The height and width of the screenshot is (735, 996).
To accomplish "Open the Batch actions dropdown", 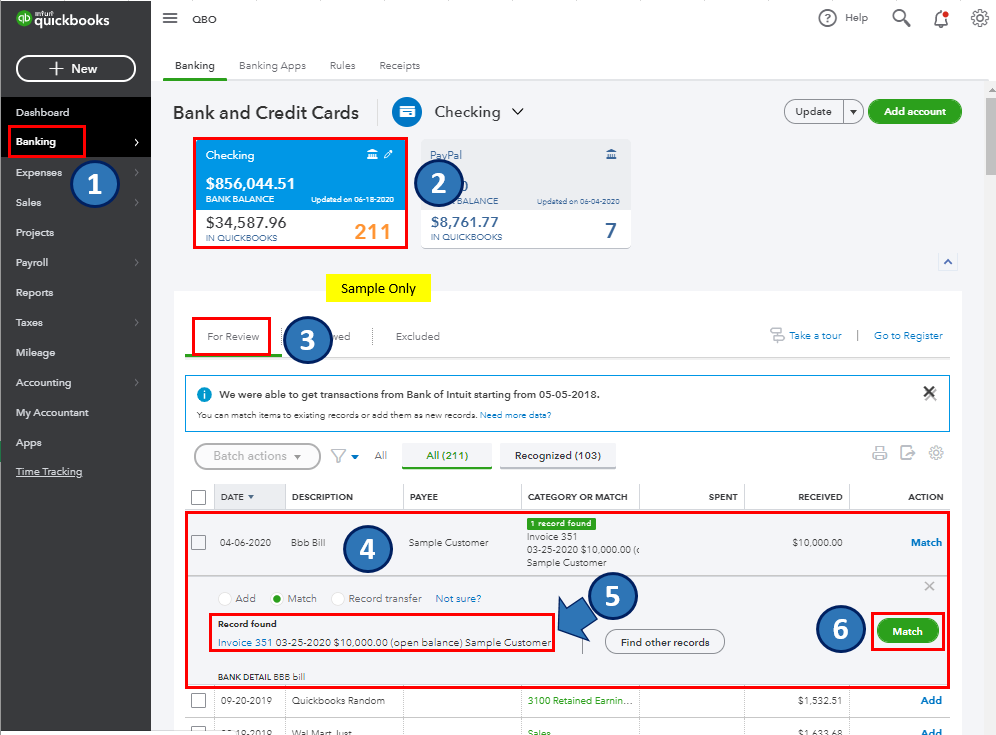I will pos(257,456).
